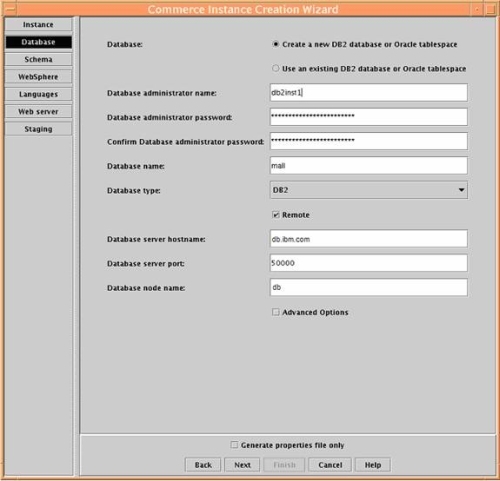Viewport: 500px width, 481px height.
Task: Click the Back button
Action: 203,465
